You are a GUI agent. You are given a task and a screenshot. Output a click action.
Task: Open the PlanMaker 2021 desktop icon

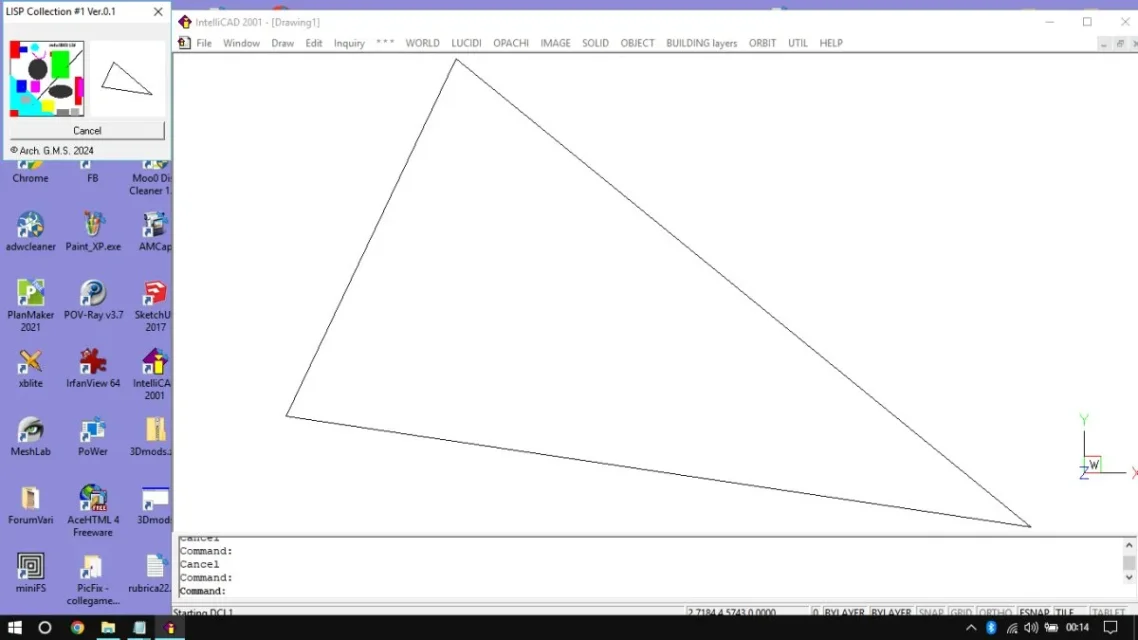tap(30, 305)
